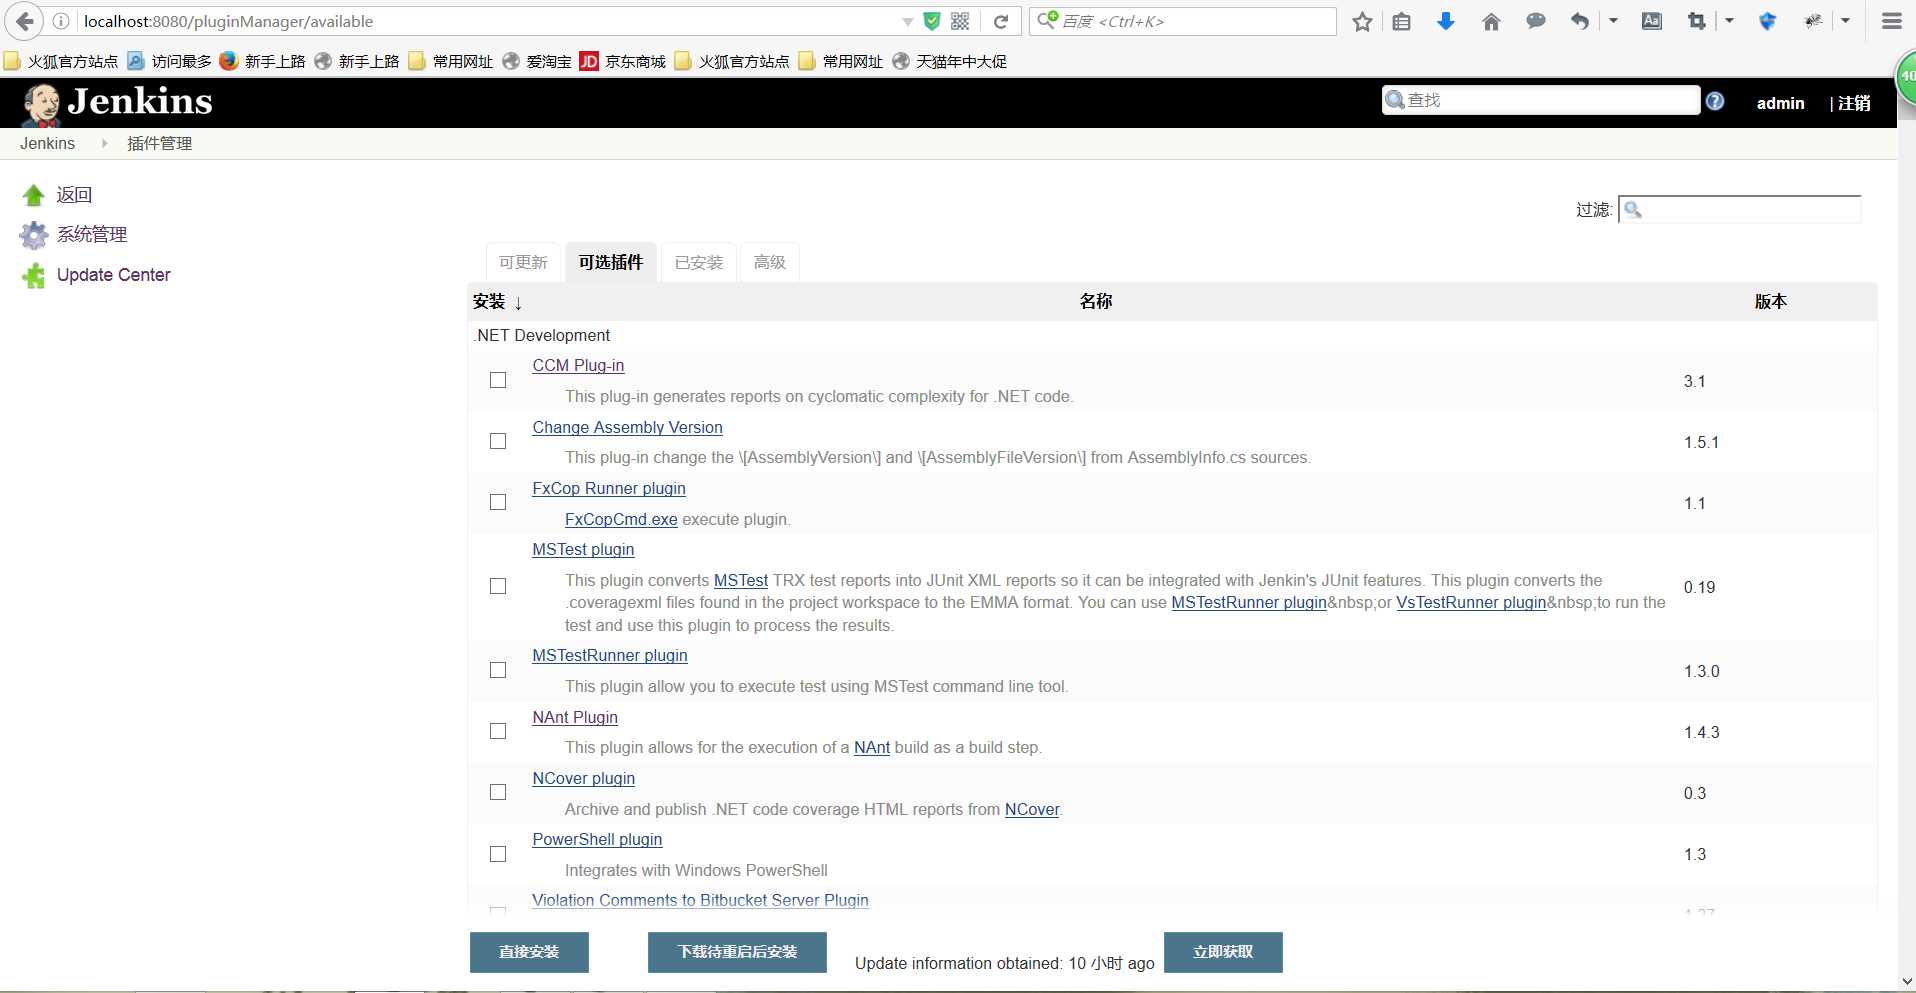Click the green up-arrow 返回 icon

coord(34,195)
